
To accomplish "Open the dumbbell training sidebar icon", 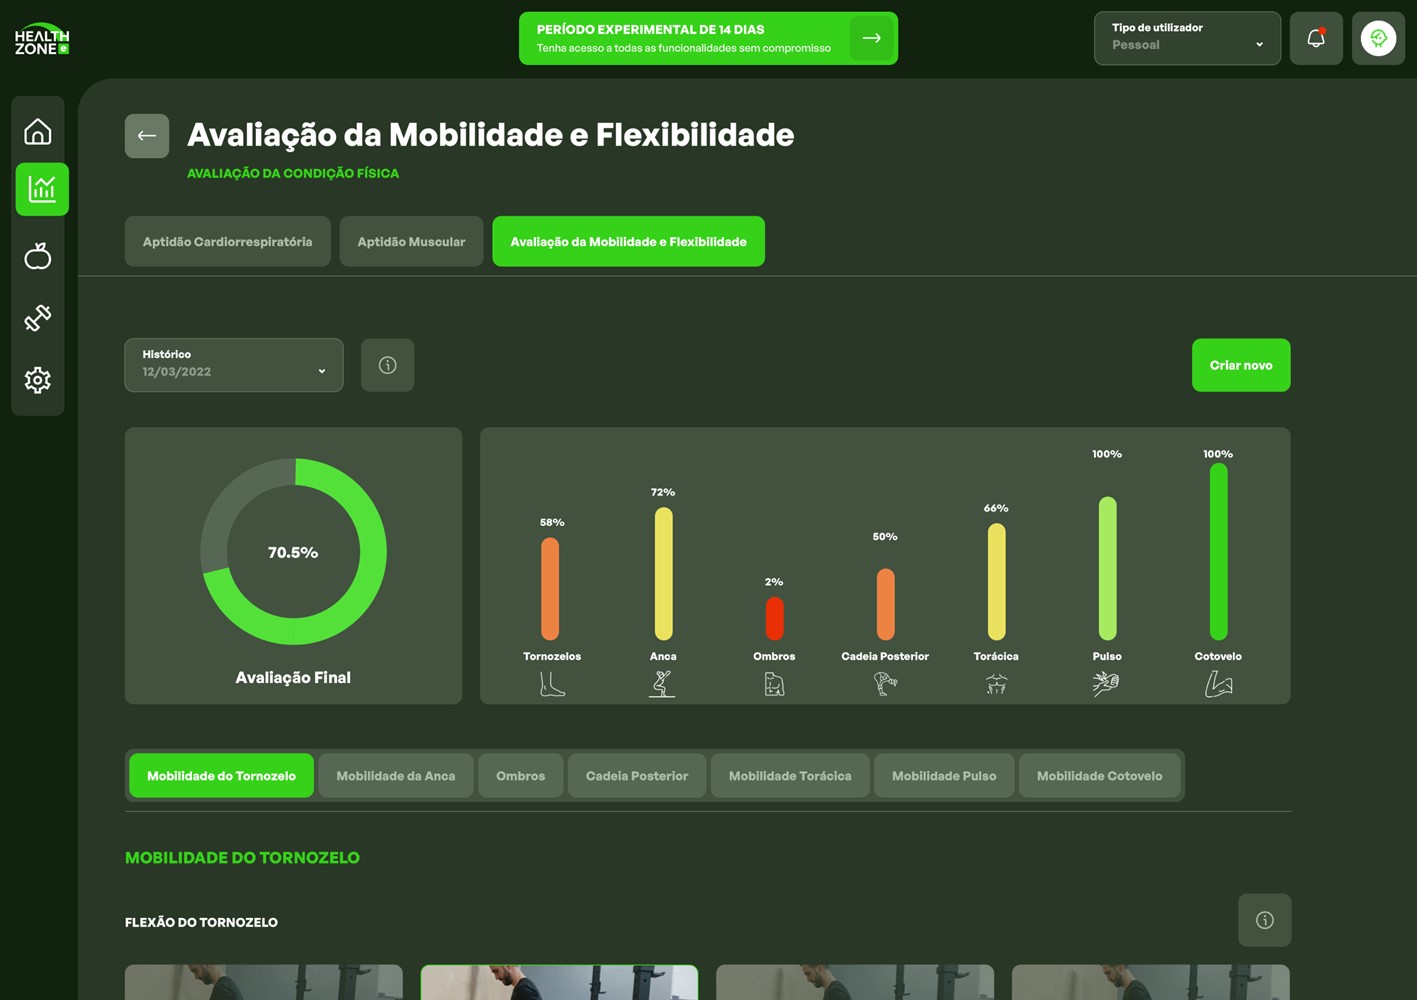I will (x=38, y=318).
